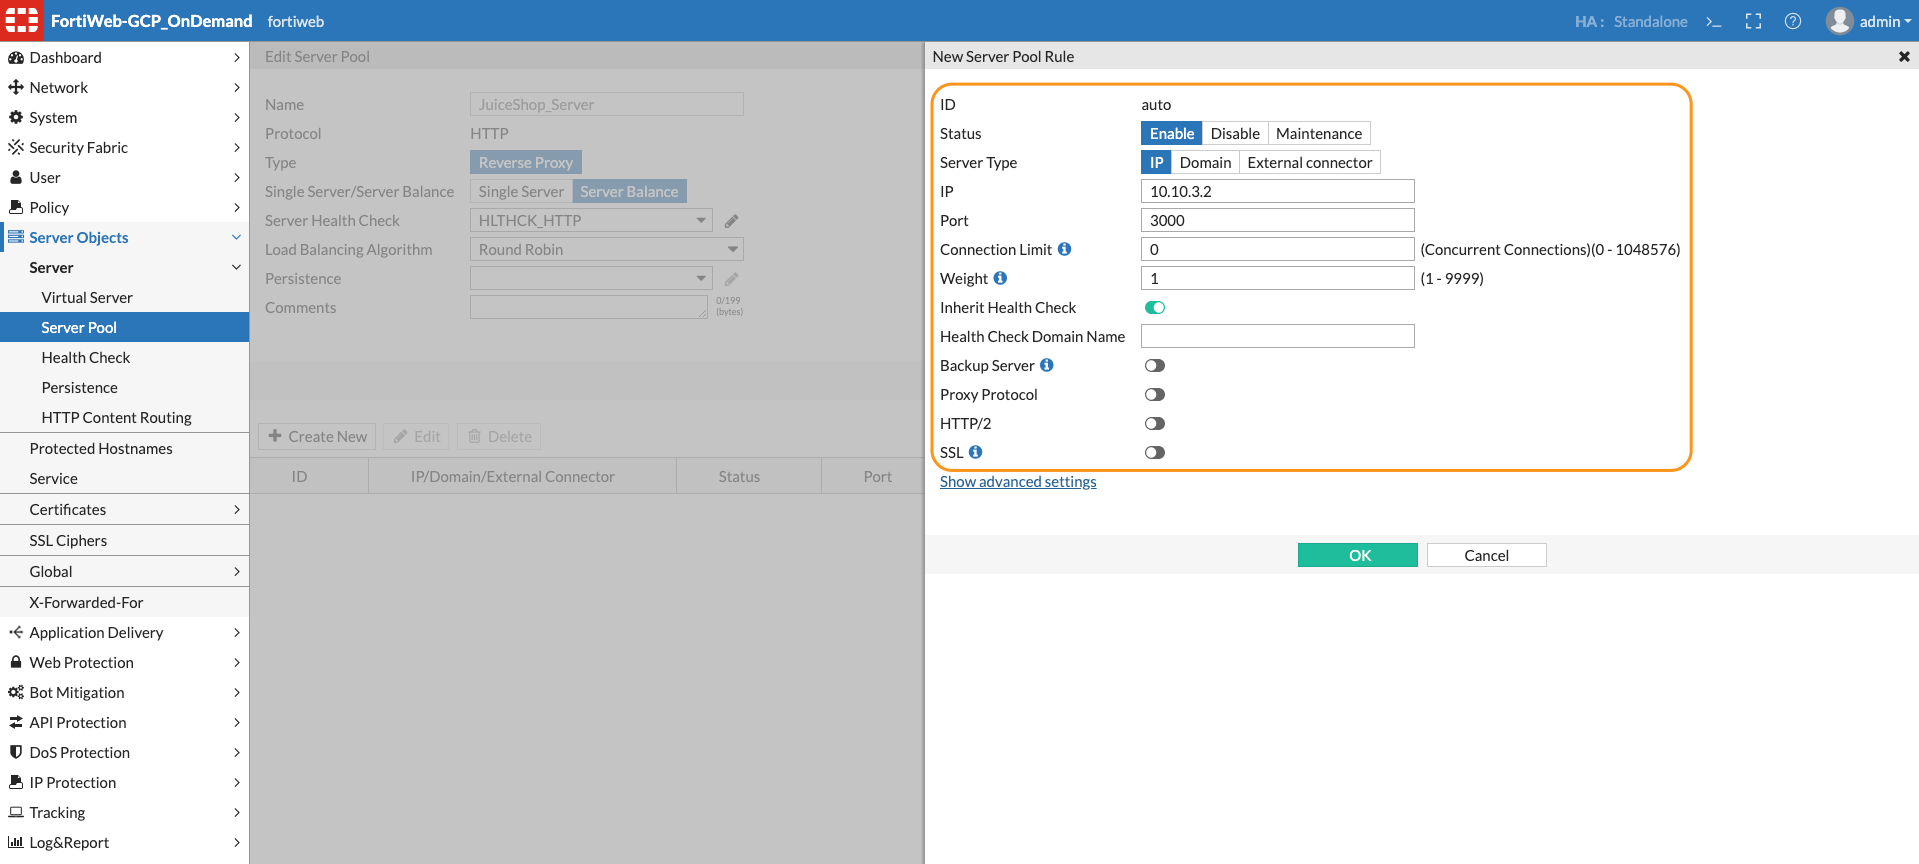1919x864 pixels.
Task: Toggle fullscreen mode icon
Action: point(1753,21)
